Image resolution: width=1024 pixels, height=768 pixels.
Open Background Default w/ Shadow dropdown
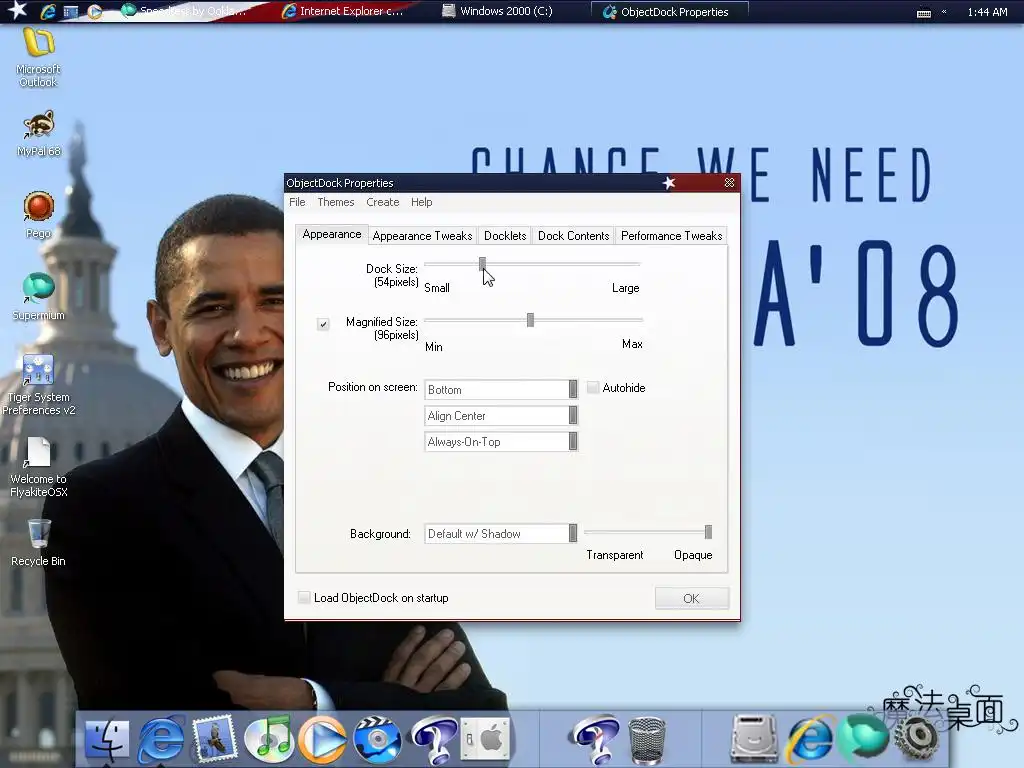coord(501,534)
